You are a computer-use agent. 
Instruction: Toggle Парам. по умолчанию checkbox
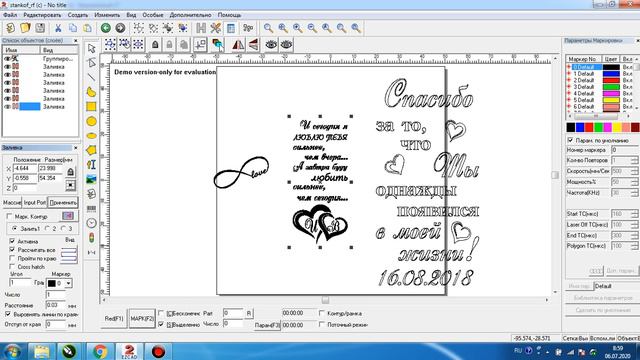tap(570, 140)
